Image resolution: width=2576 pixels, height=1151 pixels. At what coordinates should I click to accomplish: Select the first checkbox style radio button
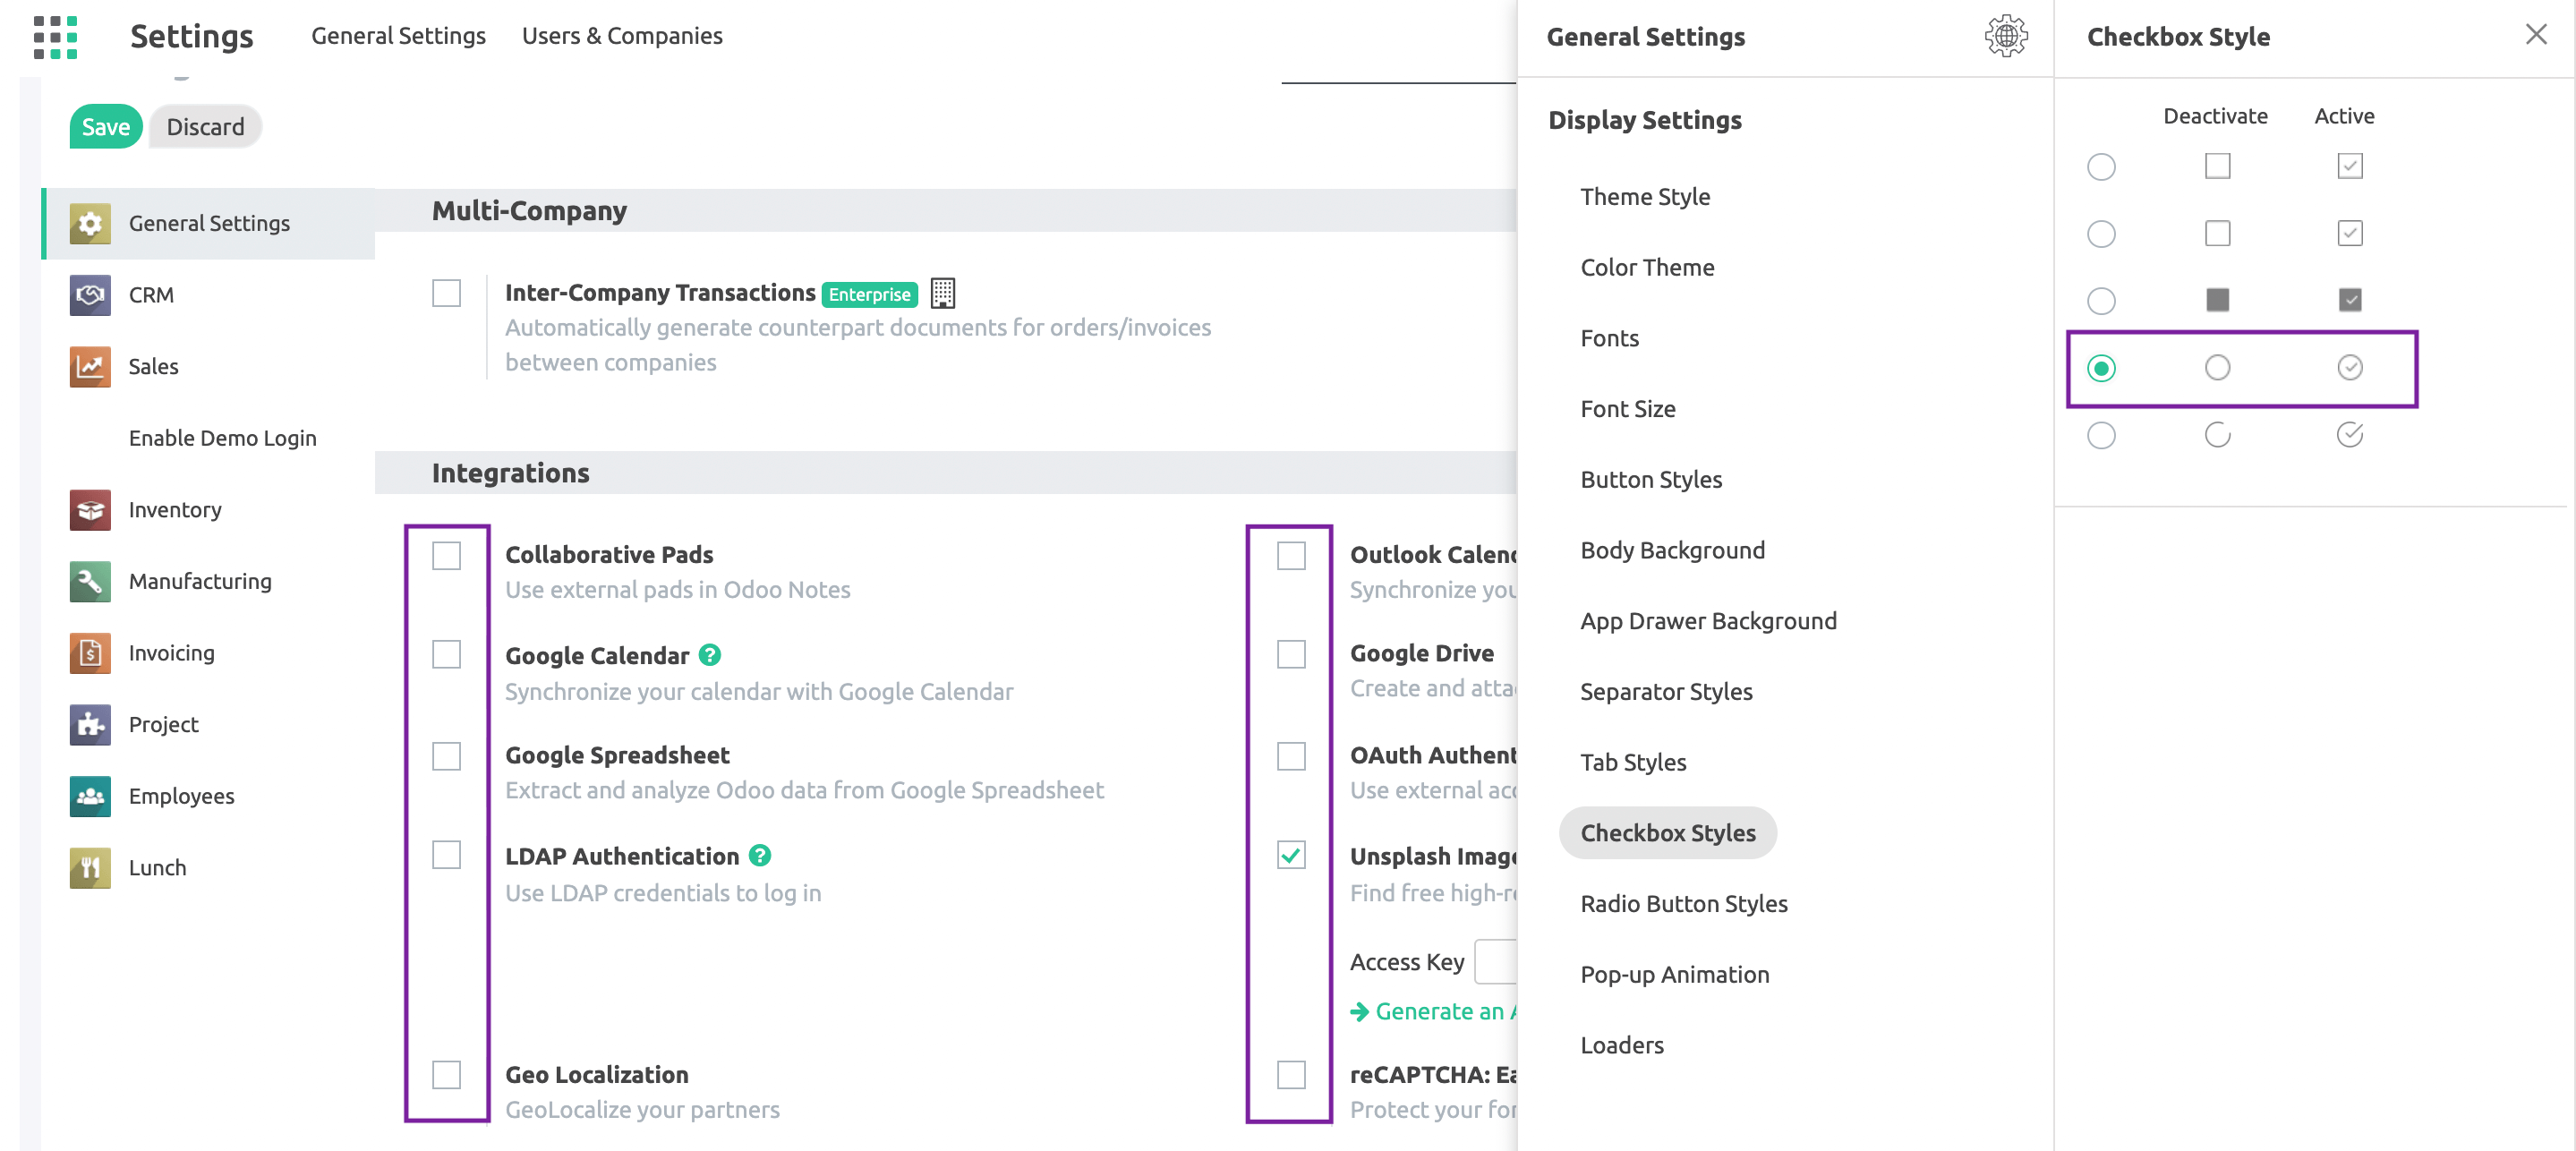point(2100,166)
